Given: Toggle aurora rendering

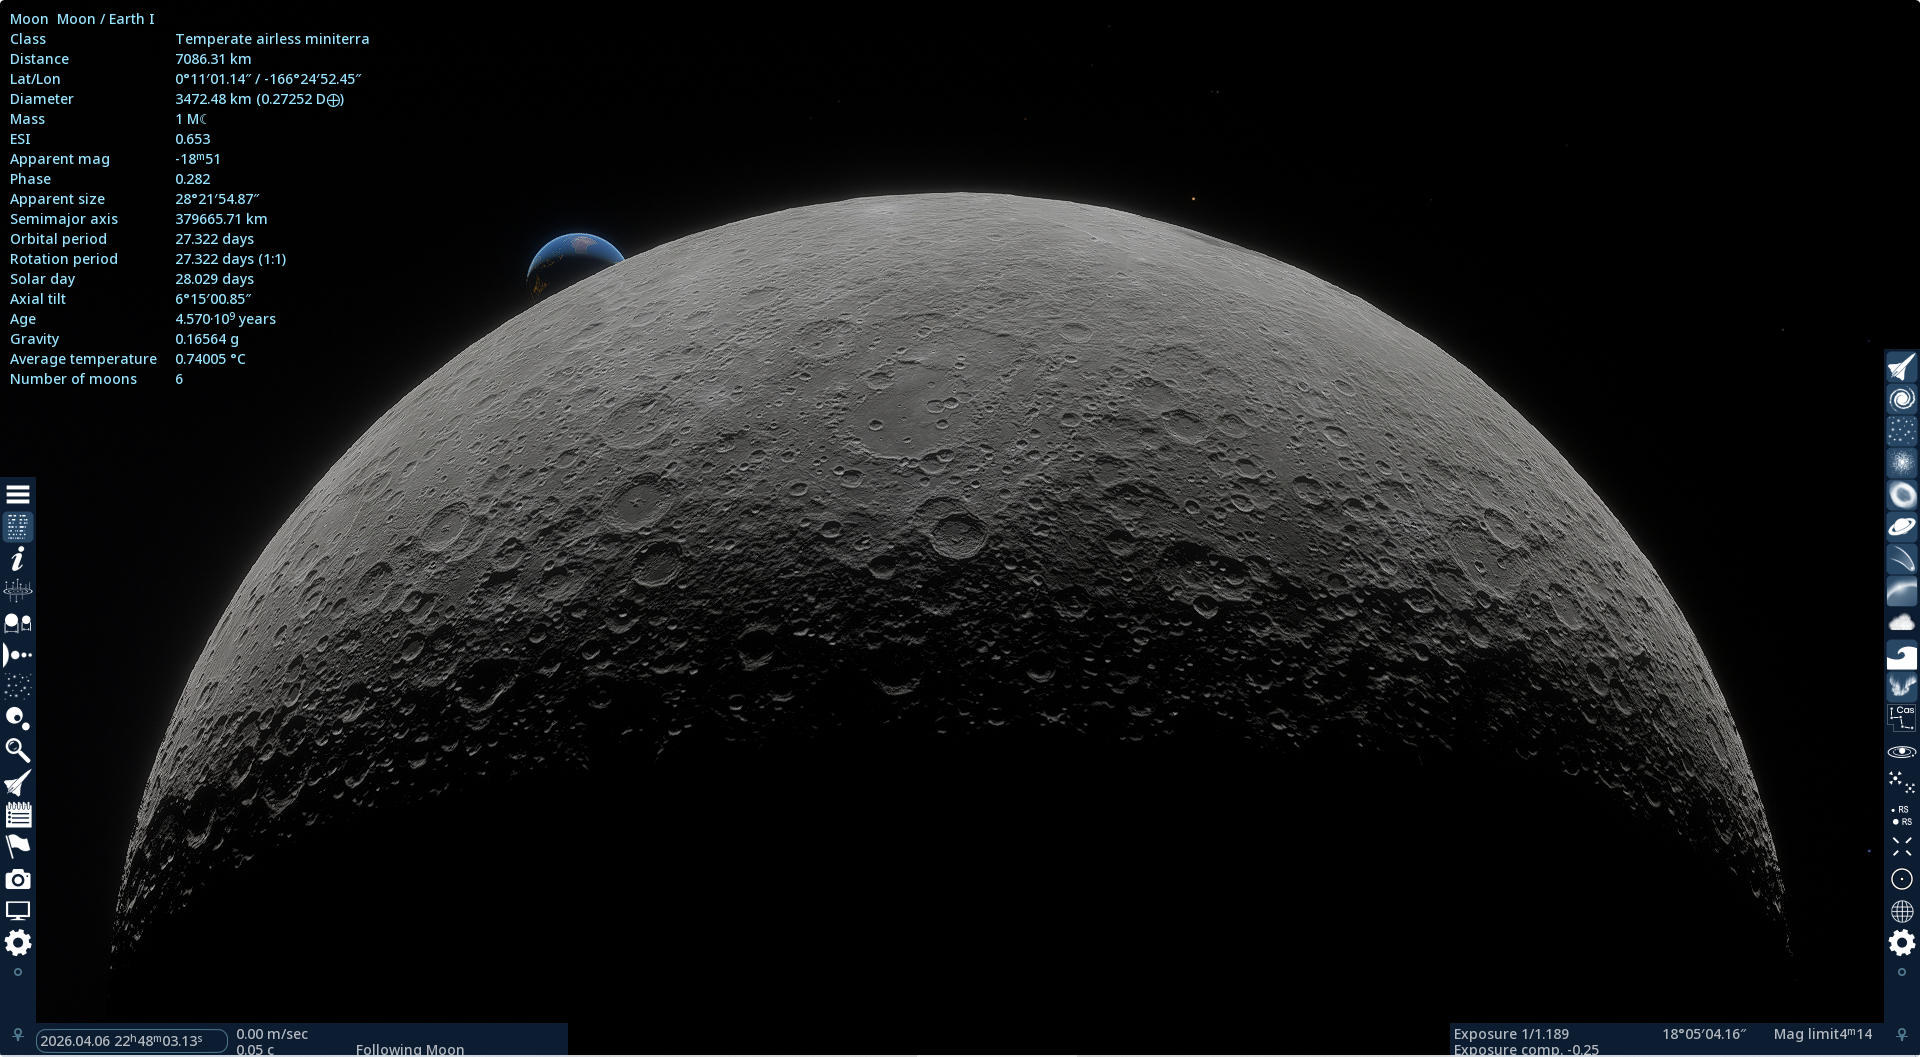Looking at the screenshot, I should [x=1902, y=687].
